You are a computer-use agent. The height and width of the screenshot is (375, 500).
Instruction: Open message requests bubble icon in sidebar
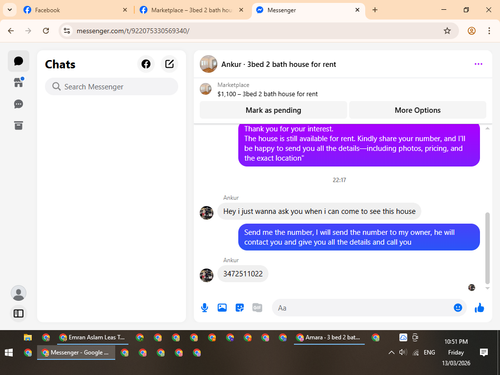(x=18, y=104)
